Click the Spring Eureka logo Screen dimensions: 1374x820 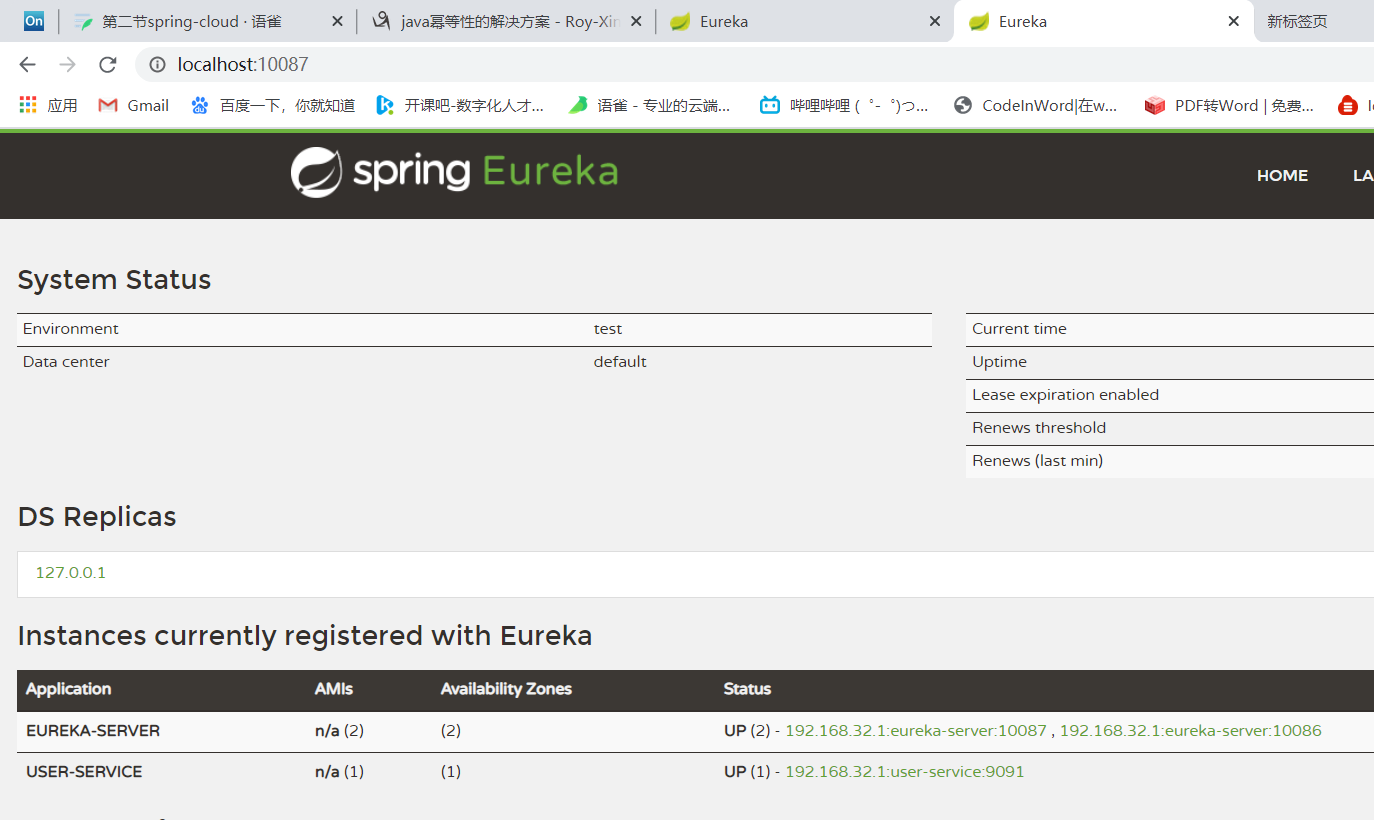(x=454, y=172)
